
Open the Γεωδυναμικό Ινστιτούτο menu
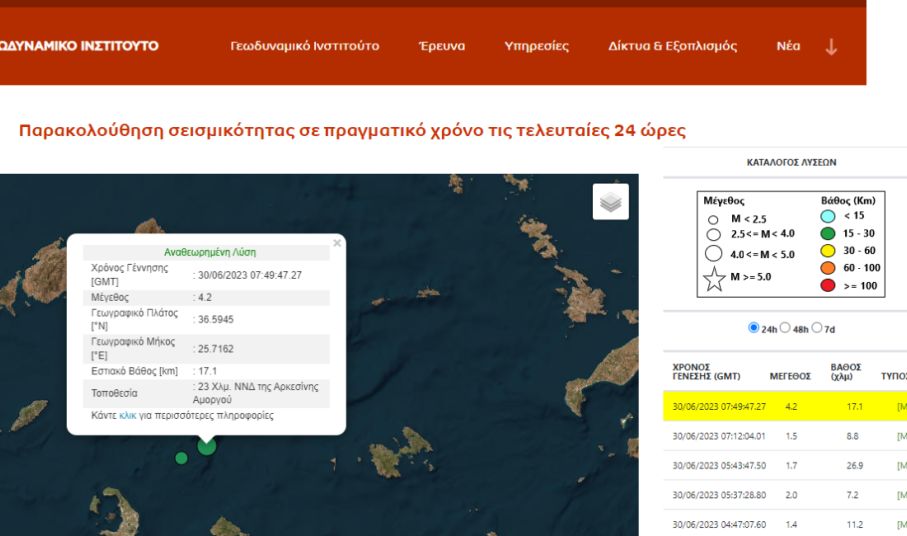pyautogui.click(x=304, y=46)
